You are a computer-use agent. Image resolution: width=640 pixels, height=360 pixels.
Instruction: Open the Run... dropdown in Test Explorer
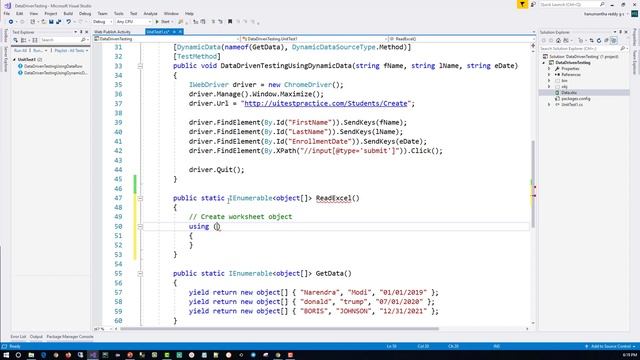click(x=39, y=51)
